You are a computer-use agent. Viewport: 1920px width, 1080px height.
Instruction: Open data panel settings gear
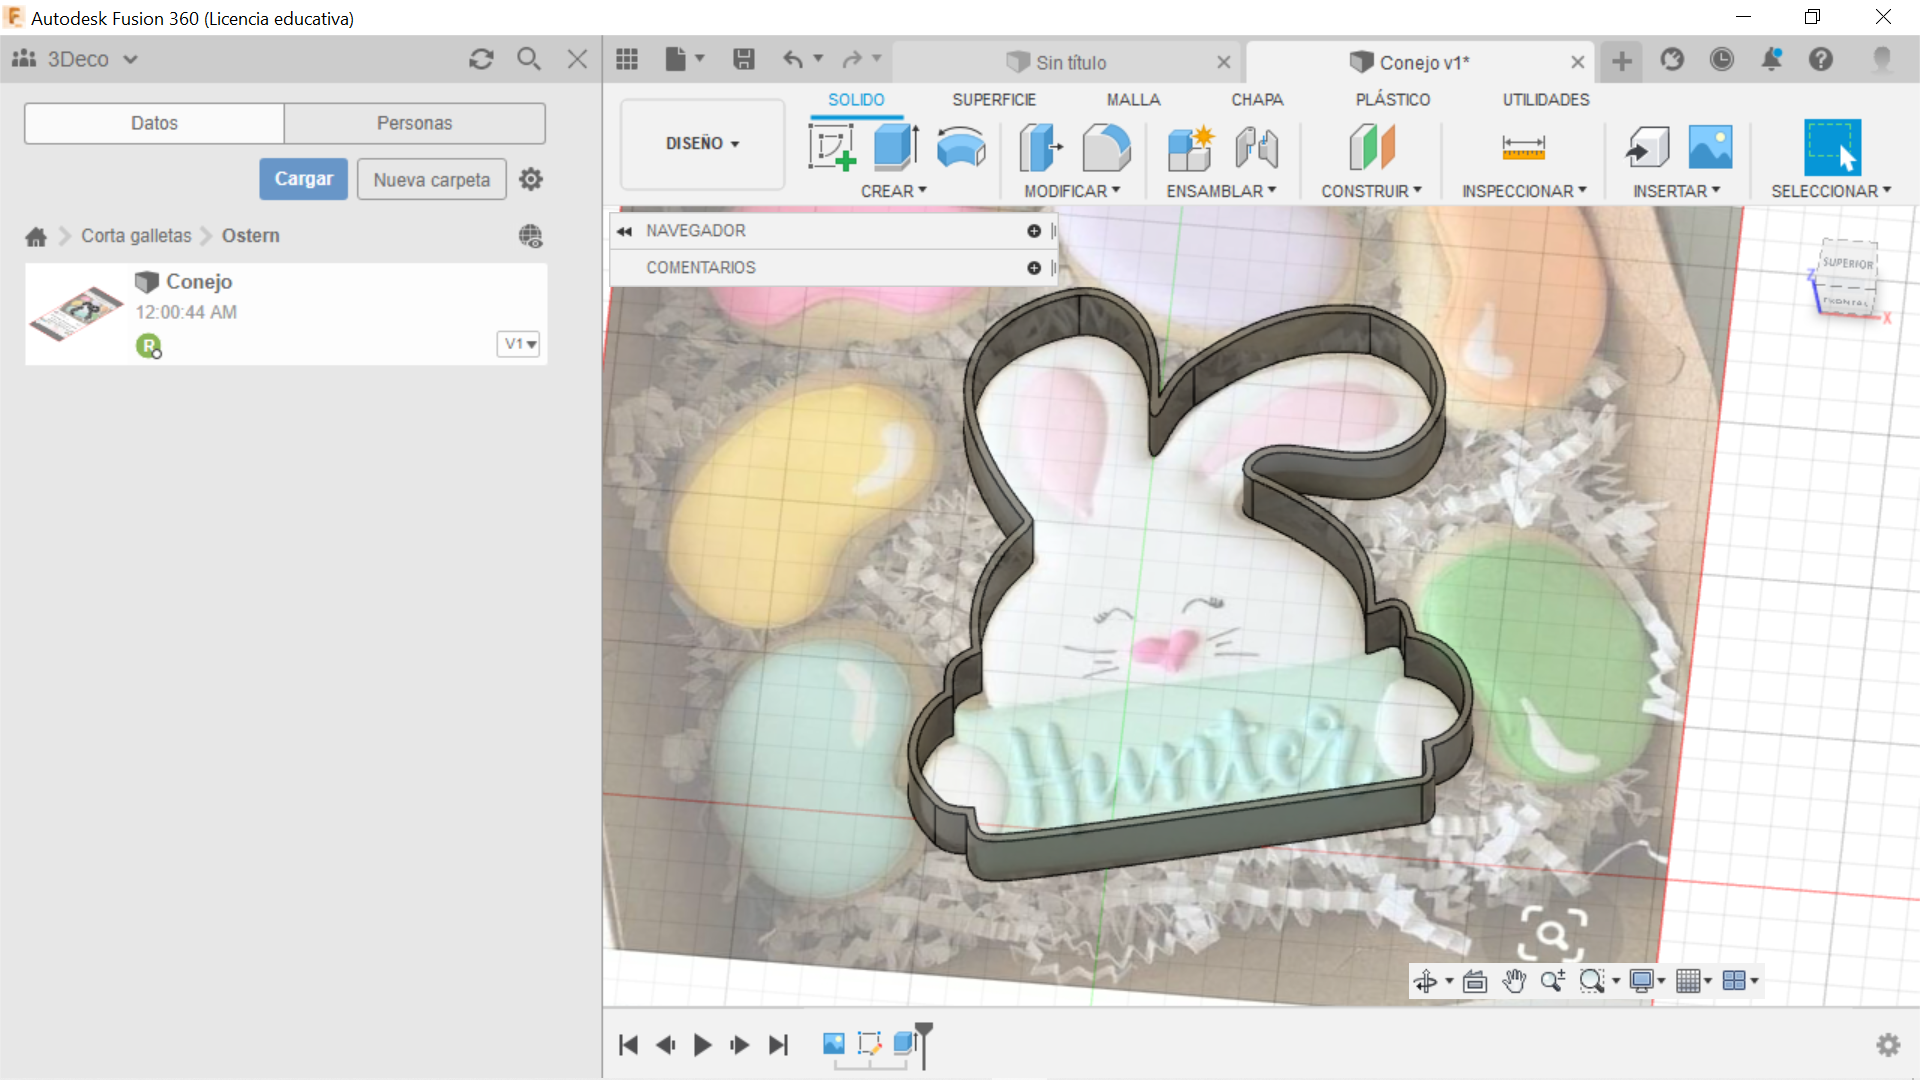(x=531, y=179)
